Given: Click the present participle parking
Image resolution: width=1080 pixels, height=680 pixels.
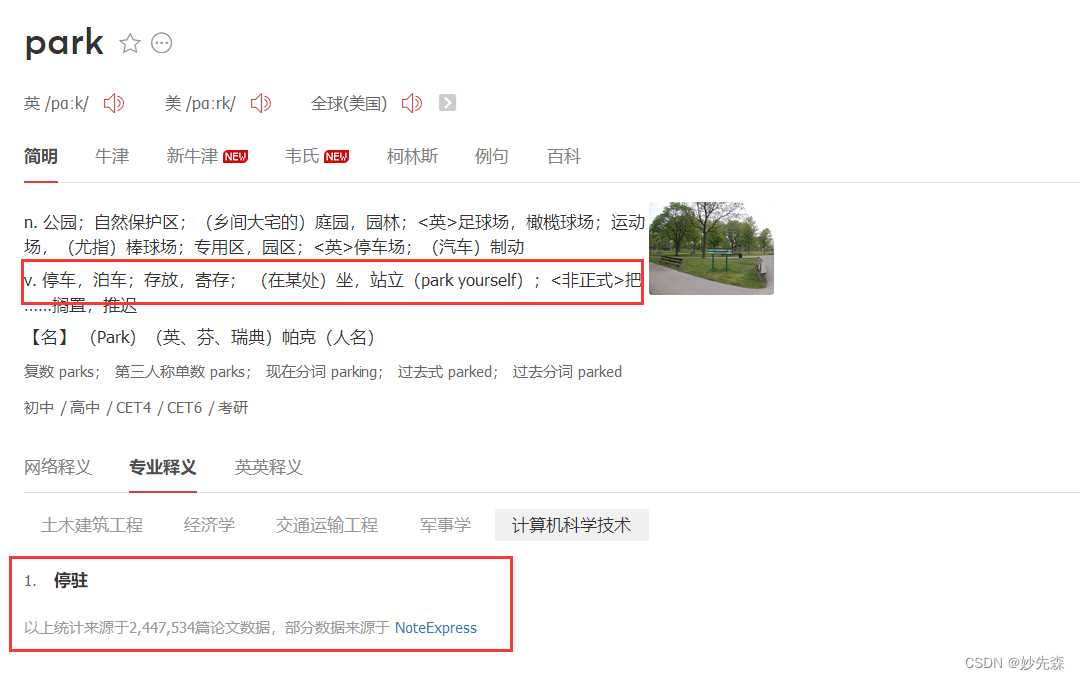Looking at the screenshot, I should [354, 372].
